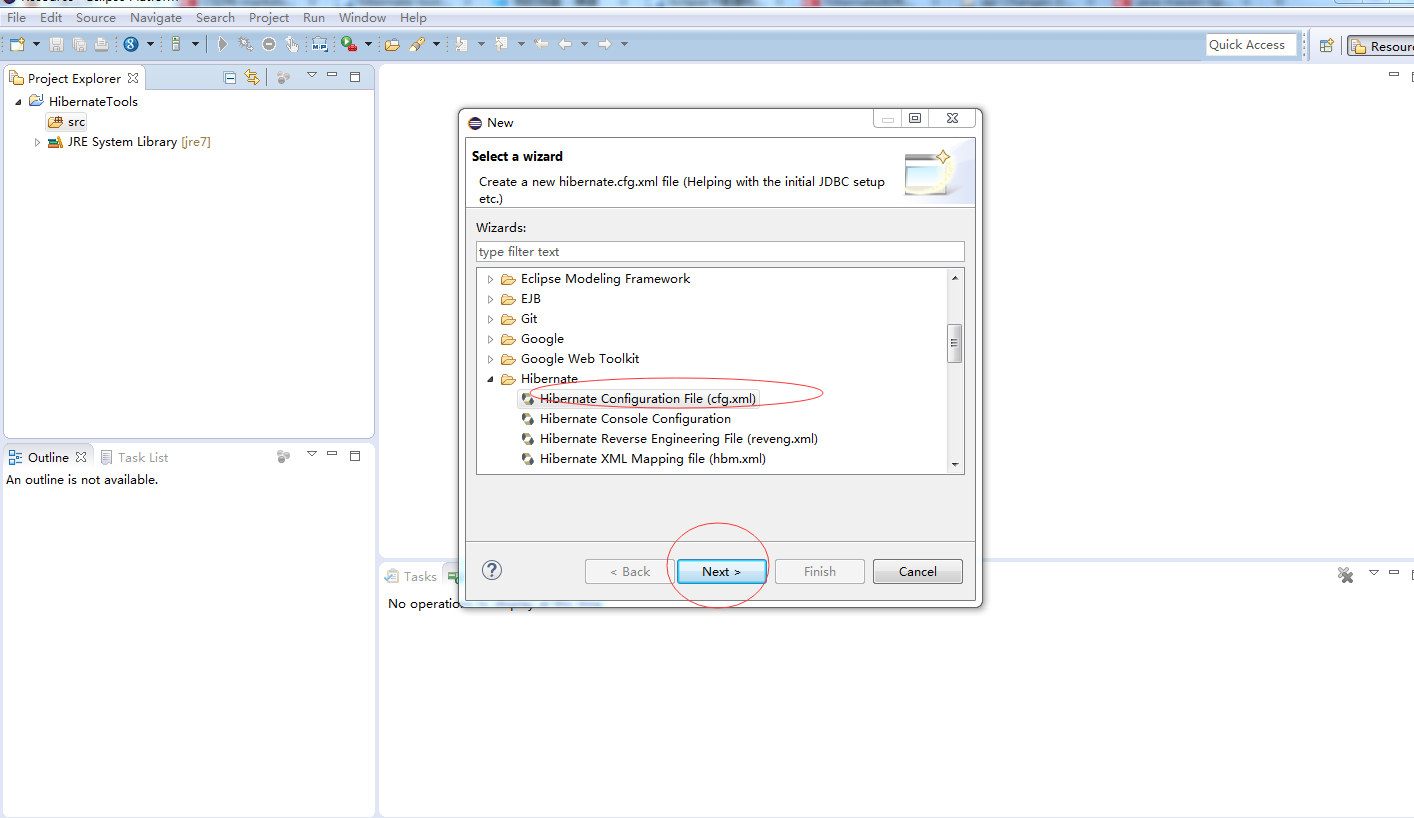Open the Source menu

pyautogui.click(x=96, y=17)
